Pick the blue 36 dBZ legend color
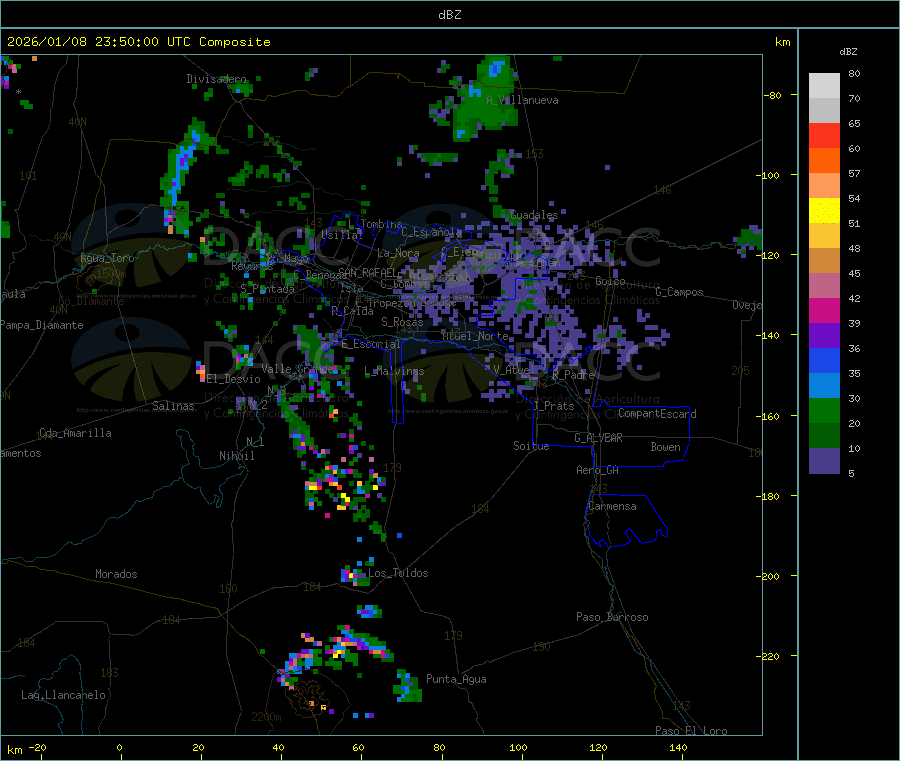Image resolution: width=900 pixels, height=761 pixels. click(x=824, y=360)
